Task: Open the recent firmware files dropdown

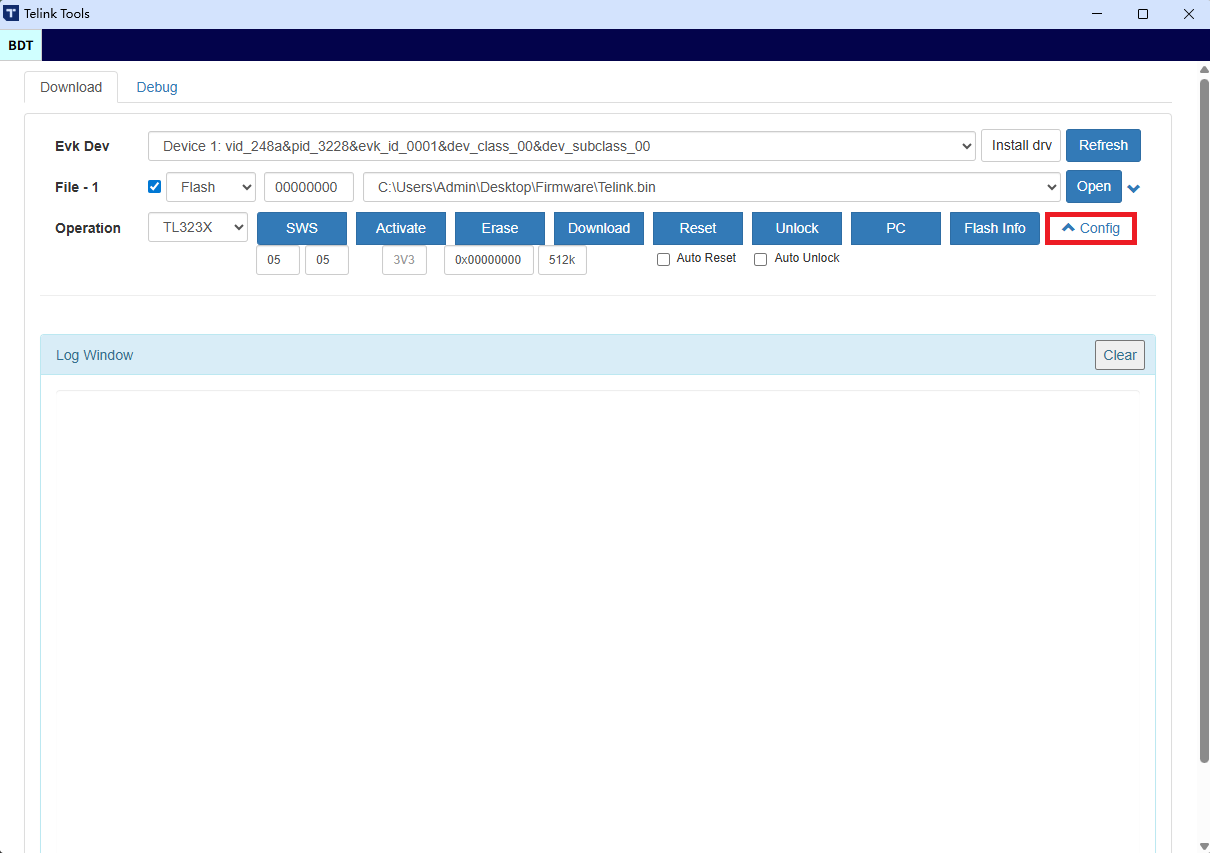Action: coord(1133,187)
